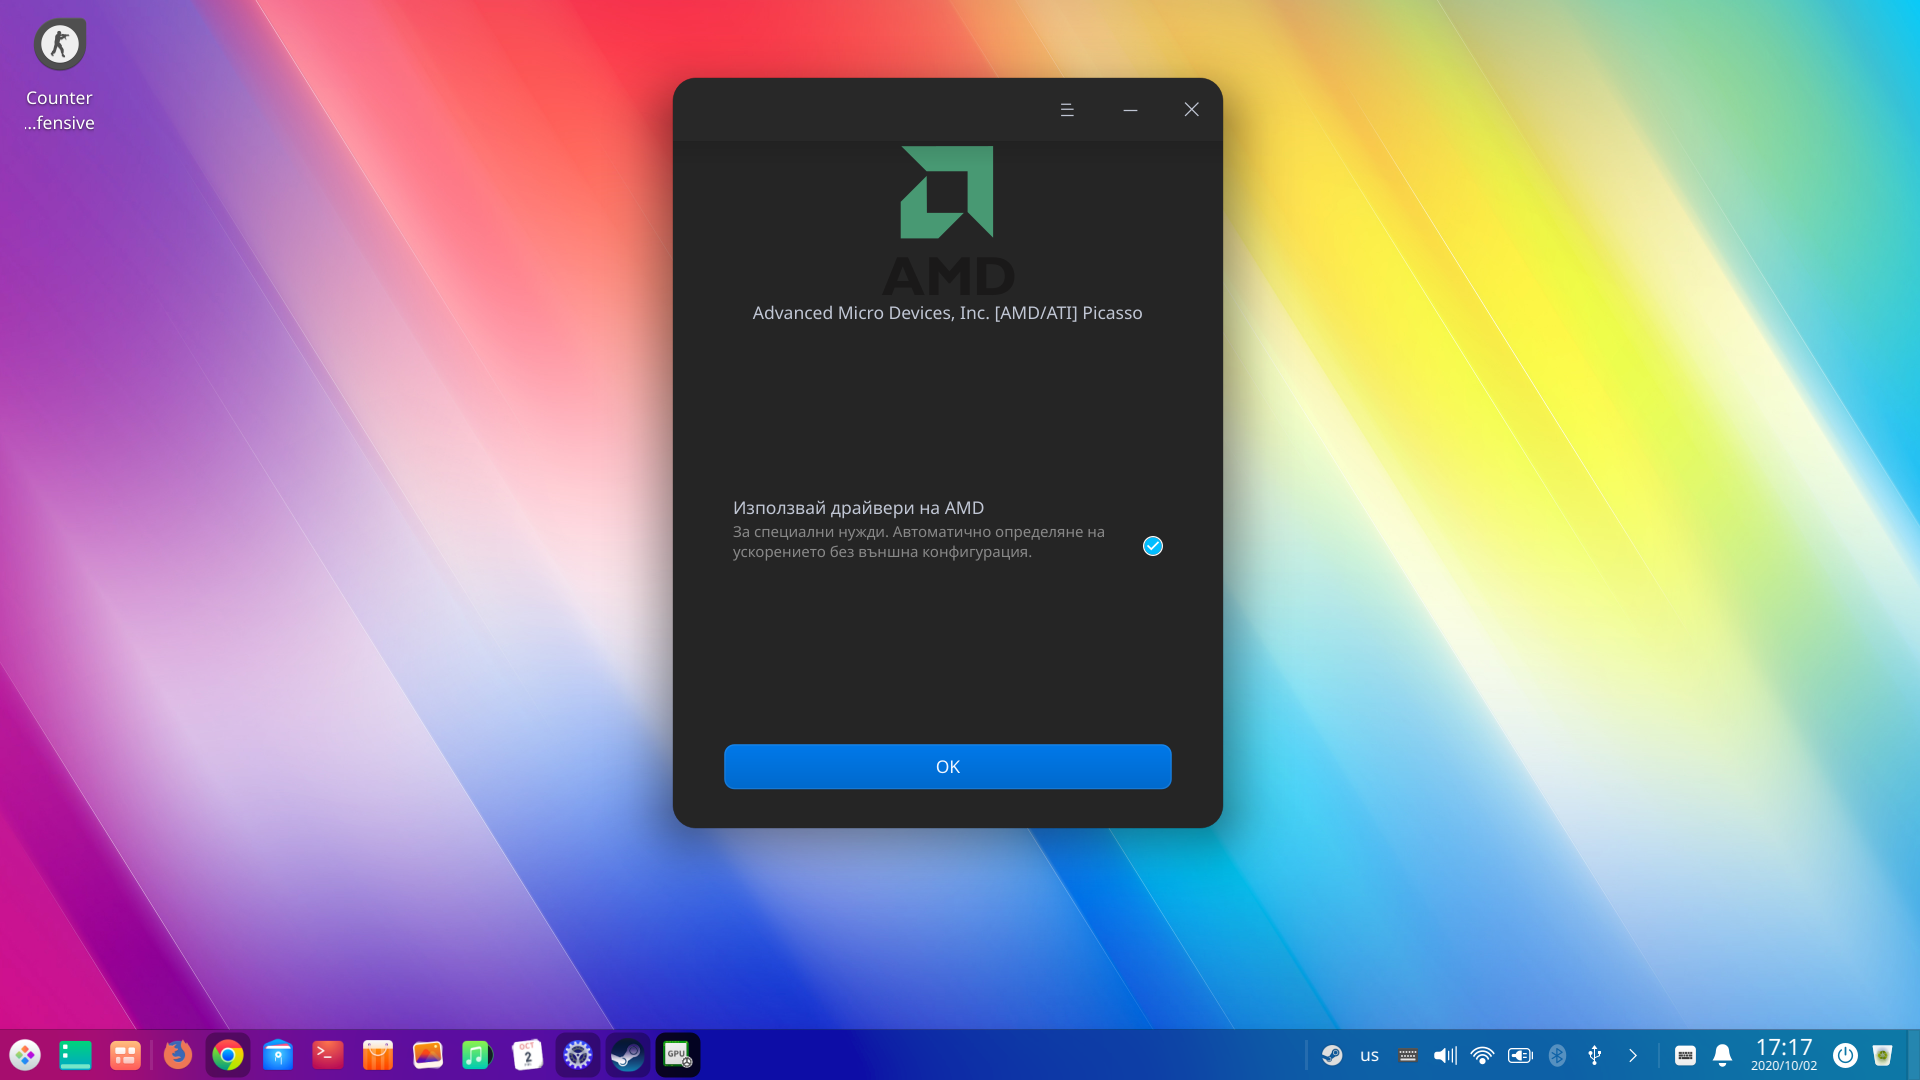Image resolution: width=1920 pixels, height=1080 pixels.
Task: Check battery status tray icon
Action: (1520, 1055)
